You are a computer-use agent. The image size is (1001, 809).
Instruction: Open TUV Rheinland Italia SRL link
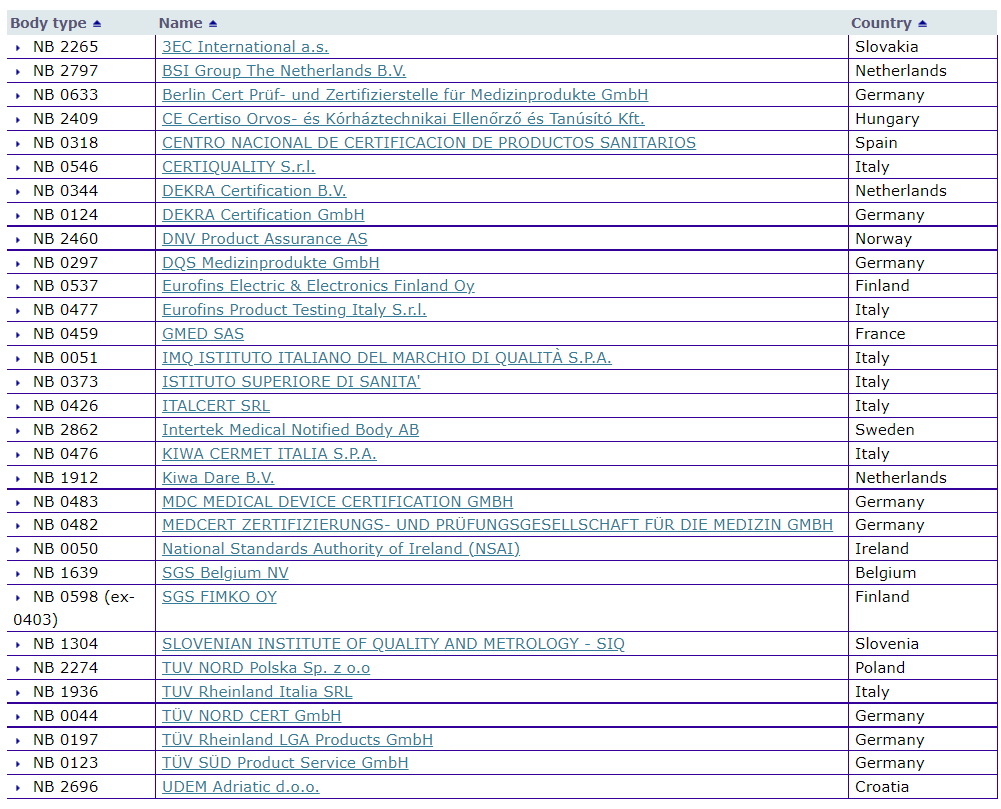point(257,691)
